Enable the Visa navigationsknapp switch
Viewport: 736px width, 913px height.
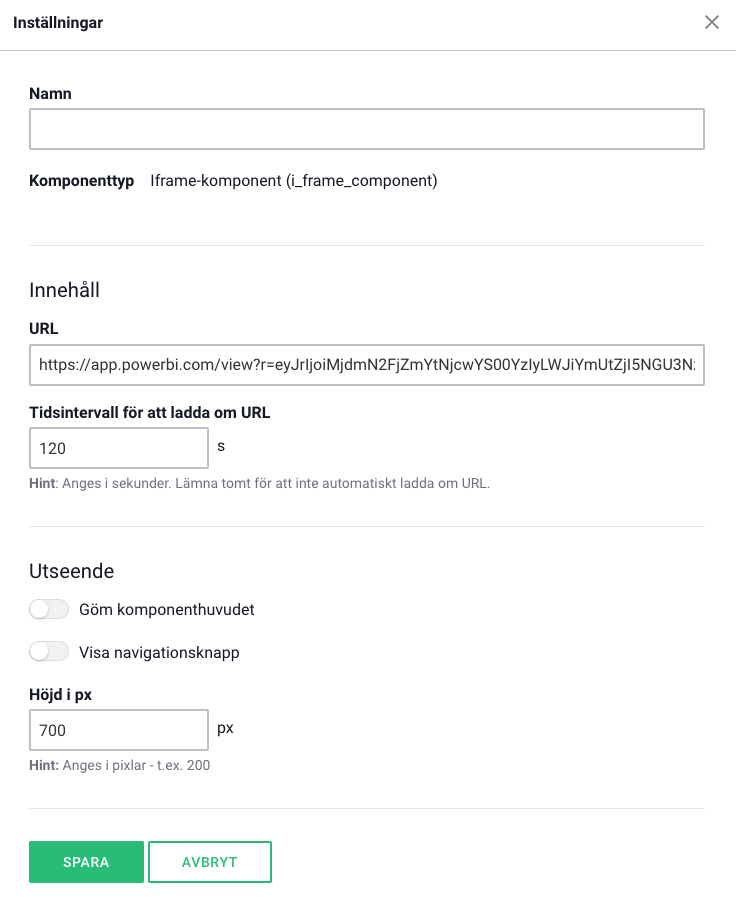(49, 652)
